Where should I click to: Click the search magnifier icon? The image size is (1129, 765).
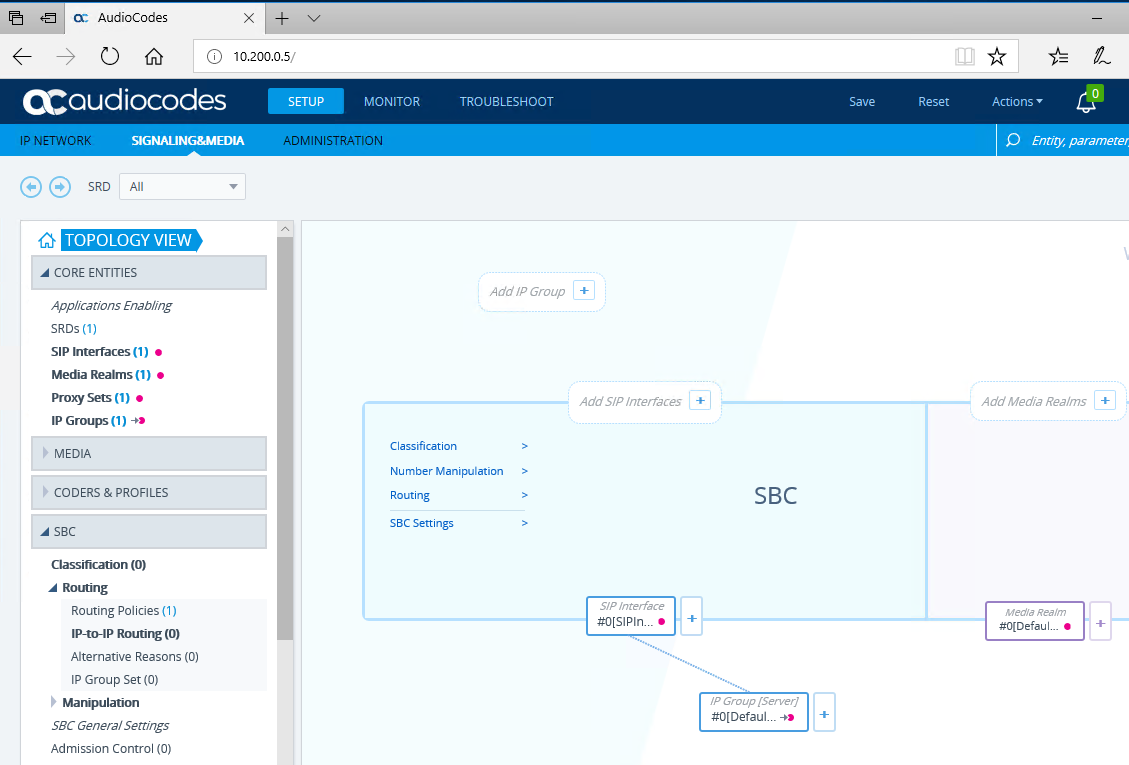point(1012,140)
